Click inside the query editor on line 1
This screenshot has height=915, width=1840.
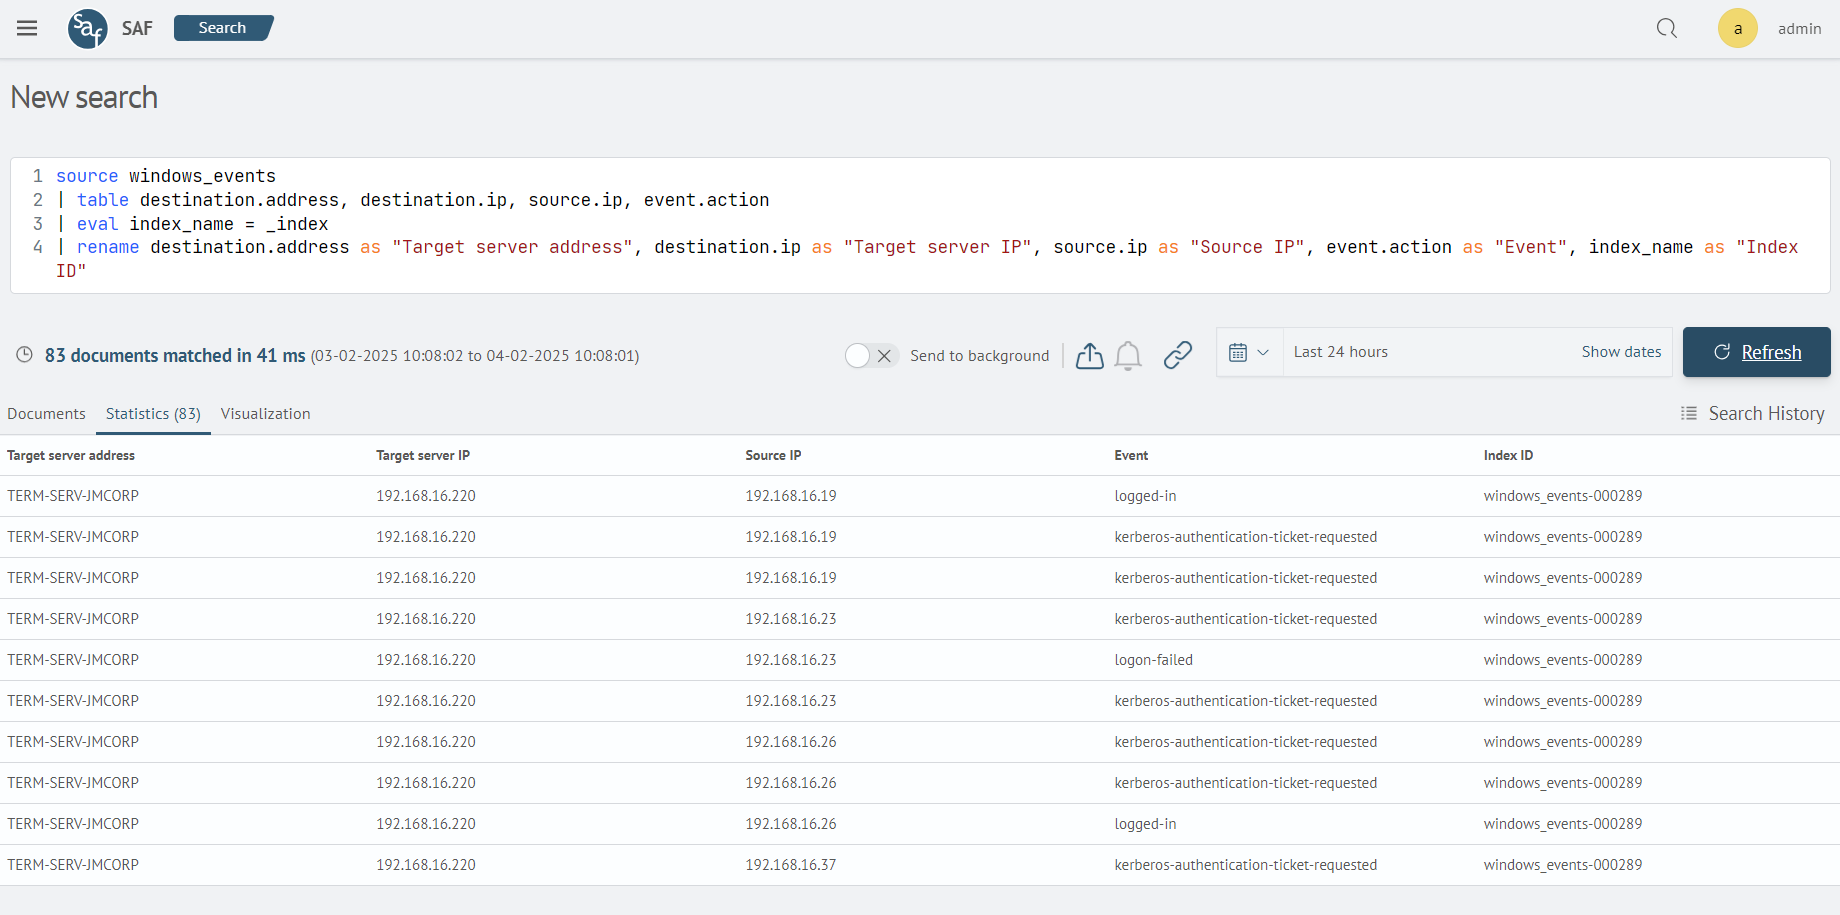point(166,176)
